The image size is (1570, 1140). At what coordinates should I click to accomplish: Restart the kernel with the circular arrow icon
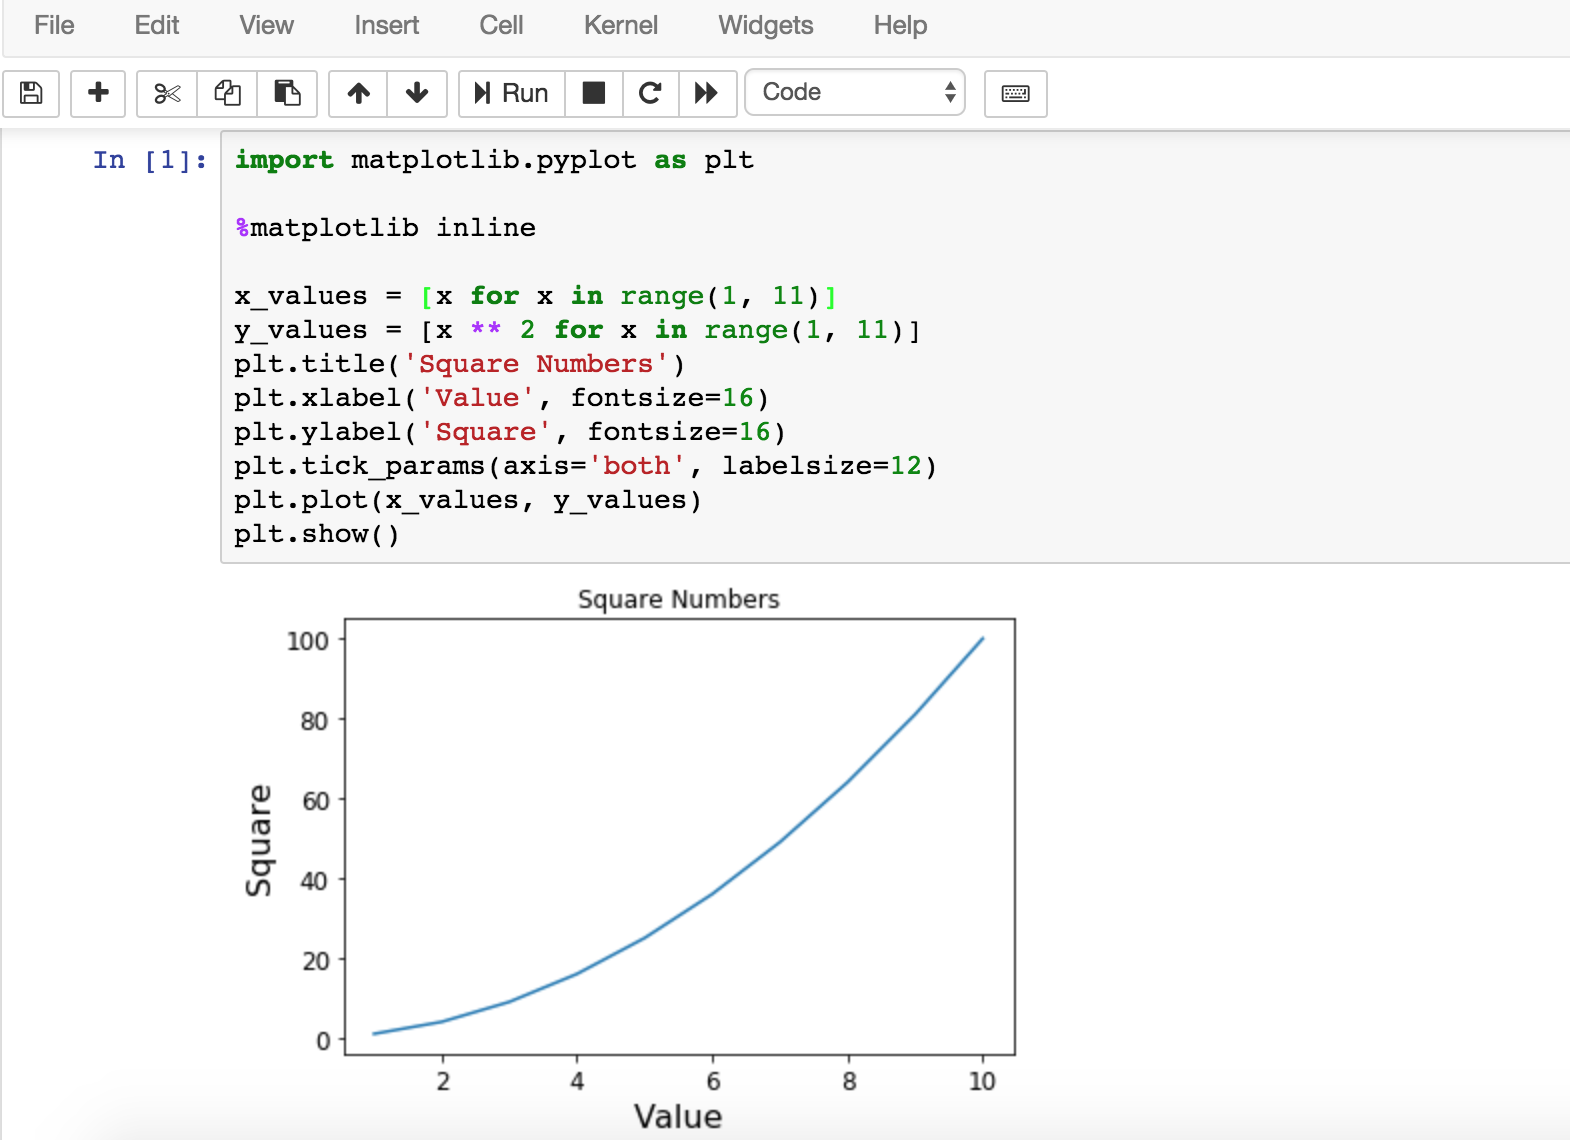point(650,93)
